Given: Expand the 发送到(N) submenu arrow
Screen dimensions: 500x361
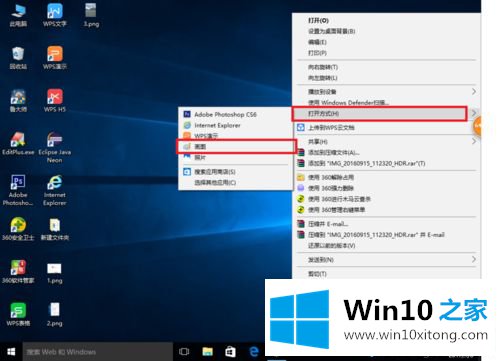Looking at the screenshot, I should [x=474, y=259].
